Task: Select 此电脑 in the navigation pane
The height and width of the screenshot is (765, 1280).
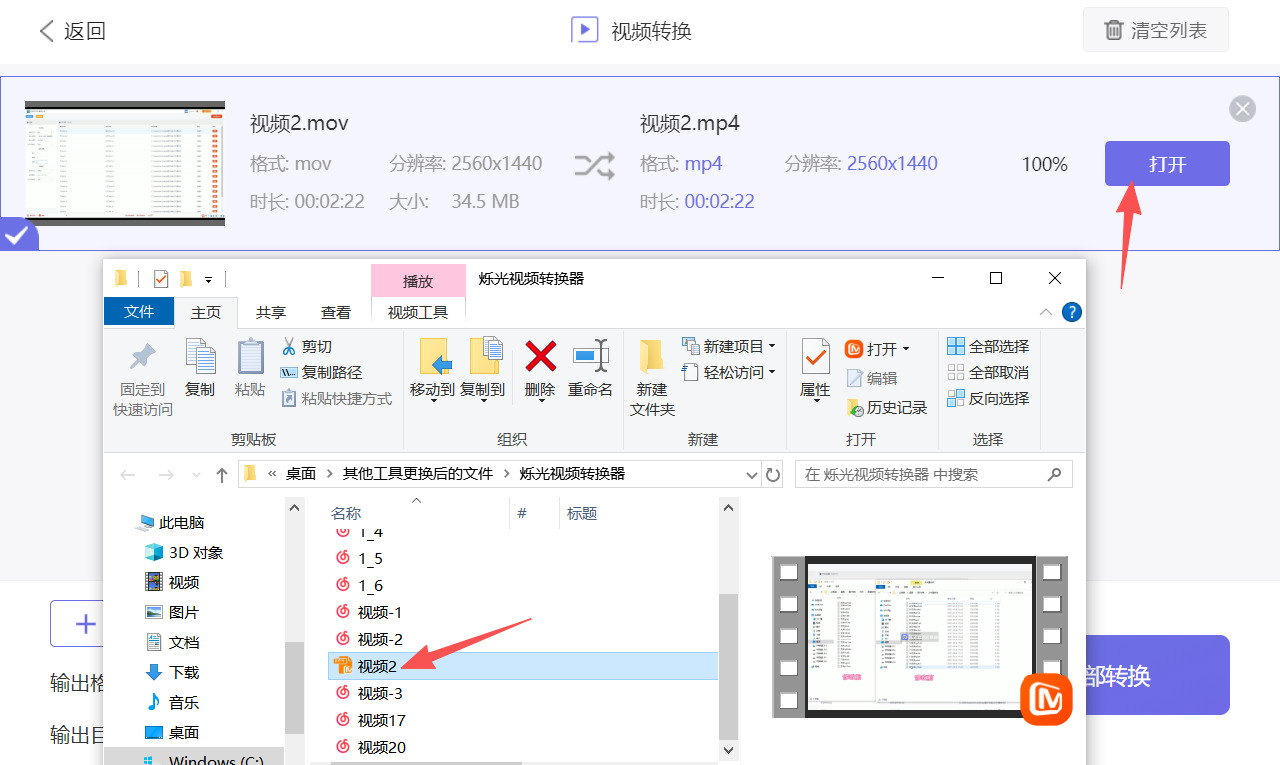Action: pos(170,522)
